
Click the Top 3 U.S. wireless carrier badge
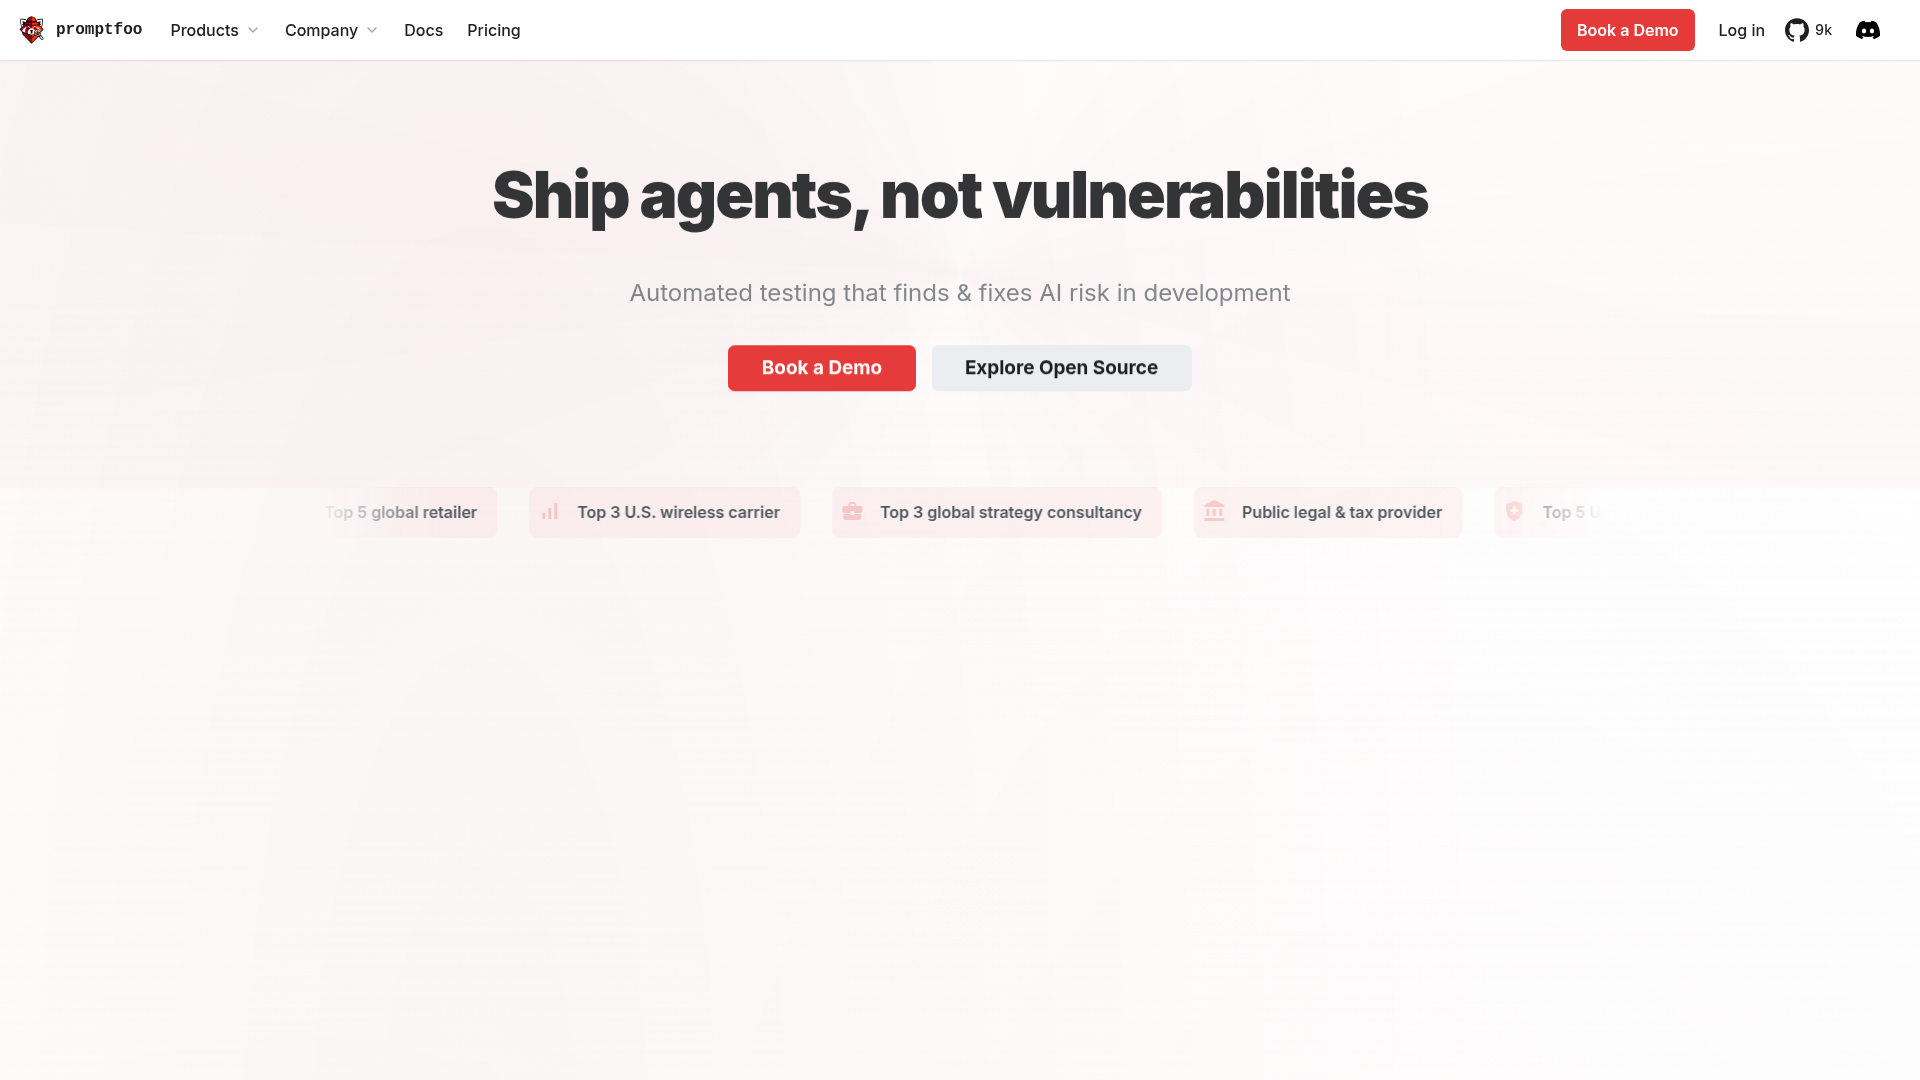pyautogui.click(x=664, y=511)
